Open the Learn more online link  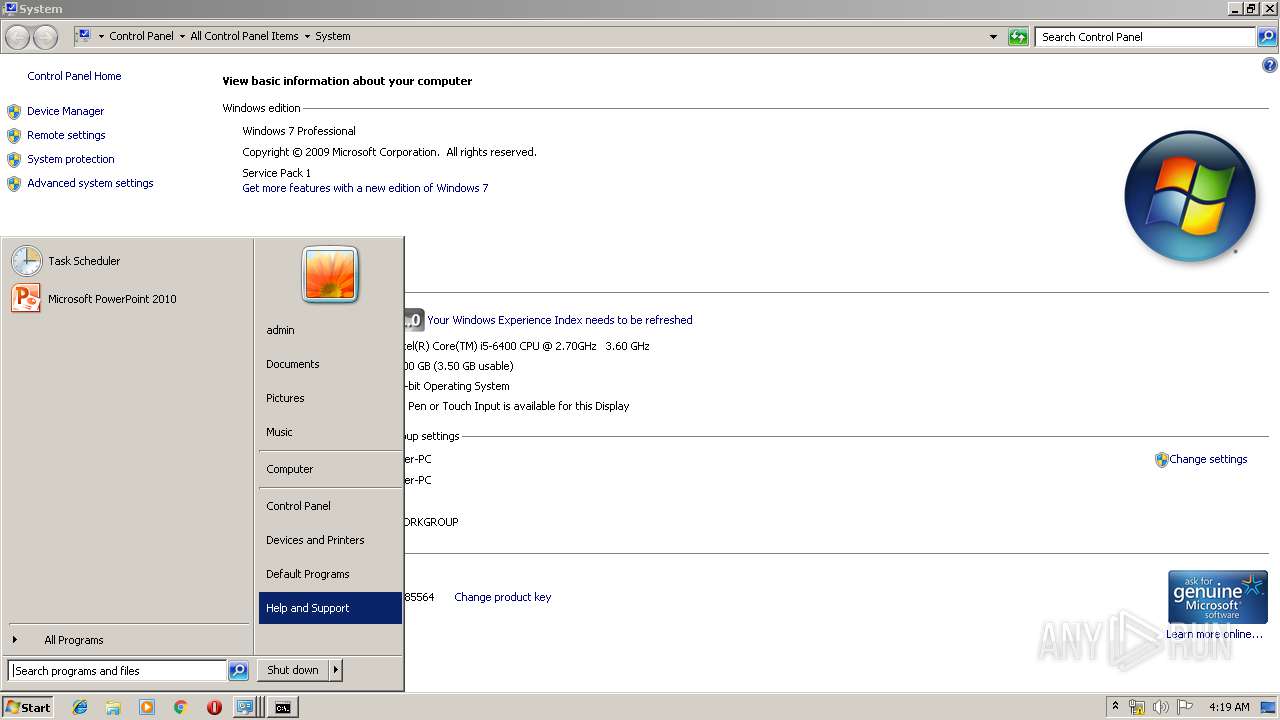1214,634
